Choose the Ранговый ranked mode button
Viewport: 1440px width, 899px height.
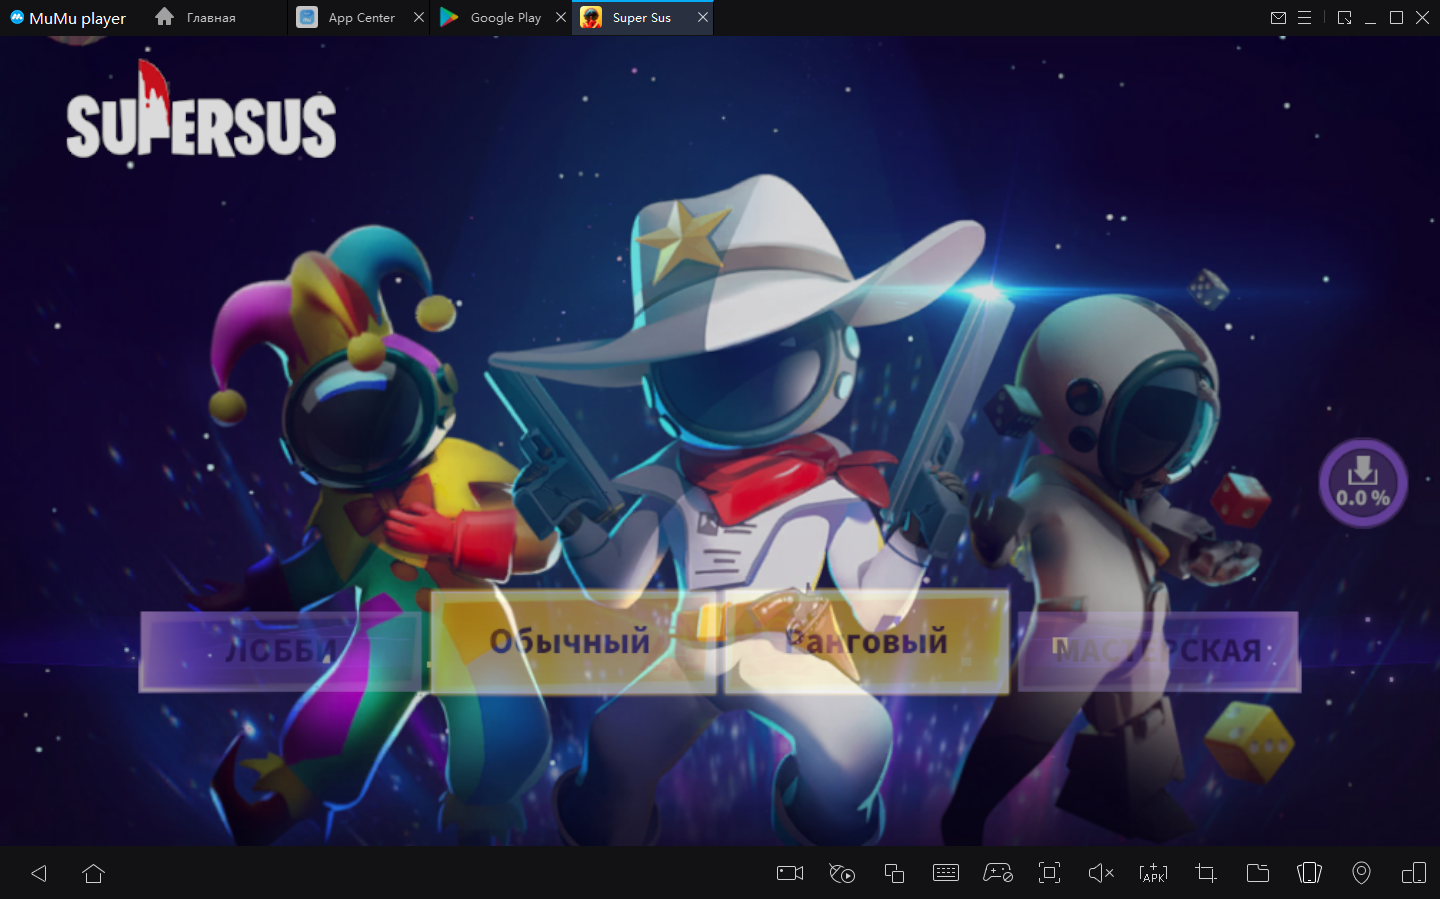pos(866,642)
